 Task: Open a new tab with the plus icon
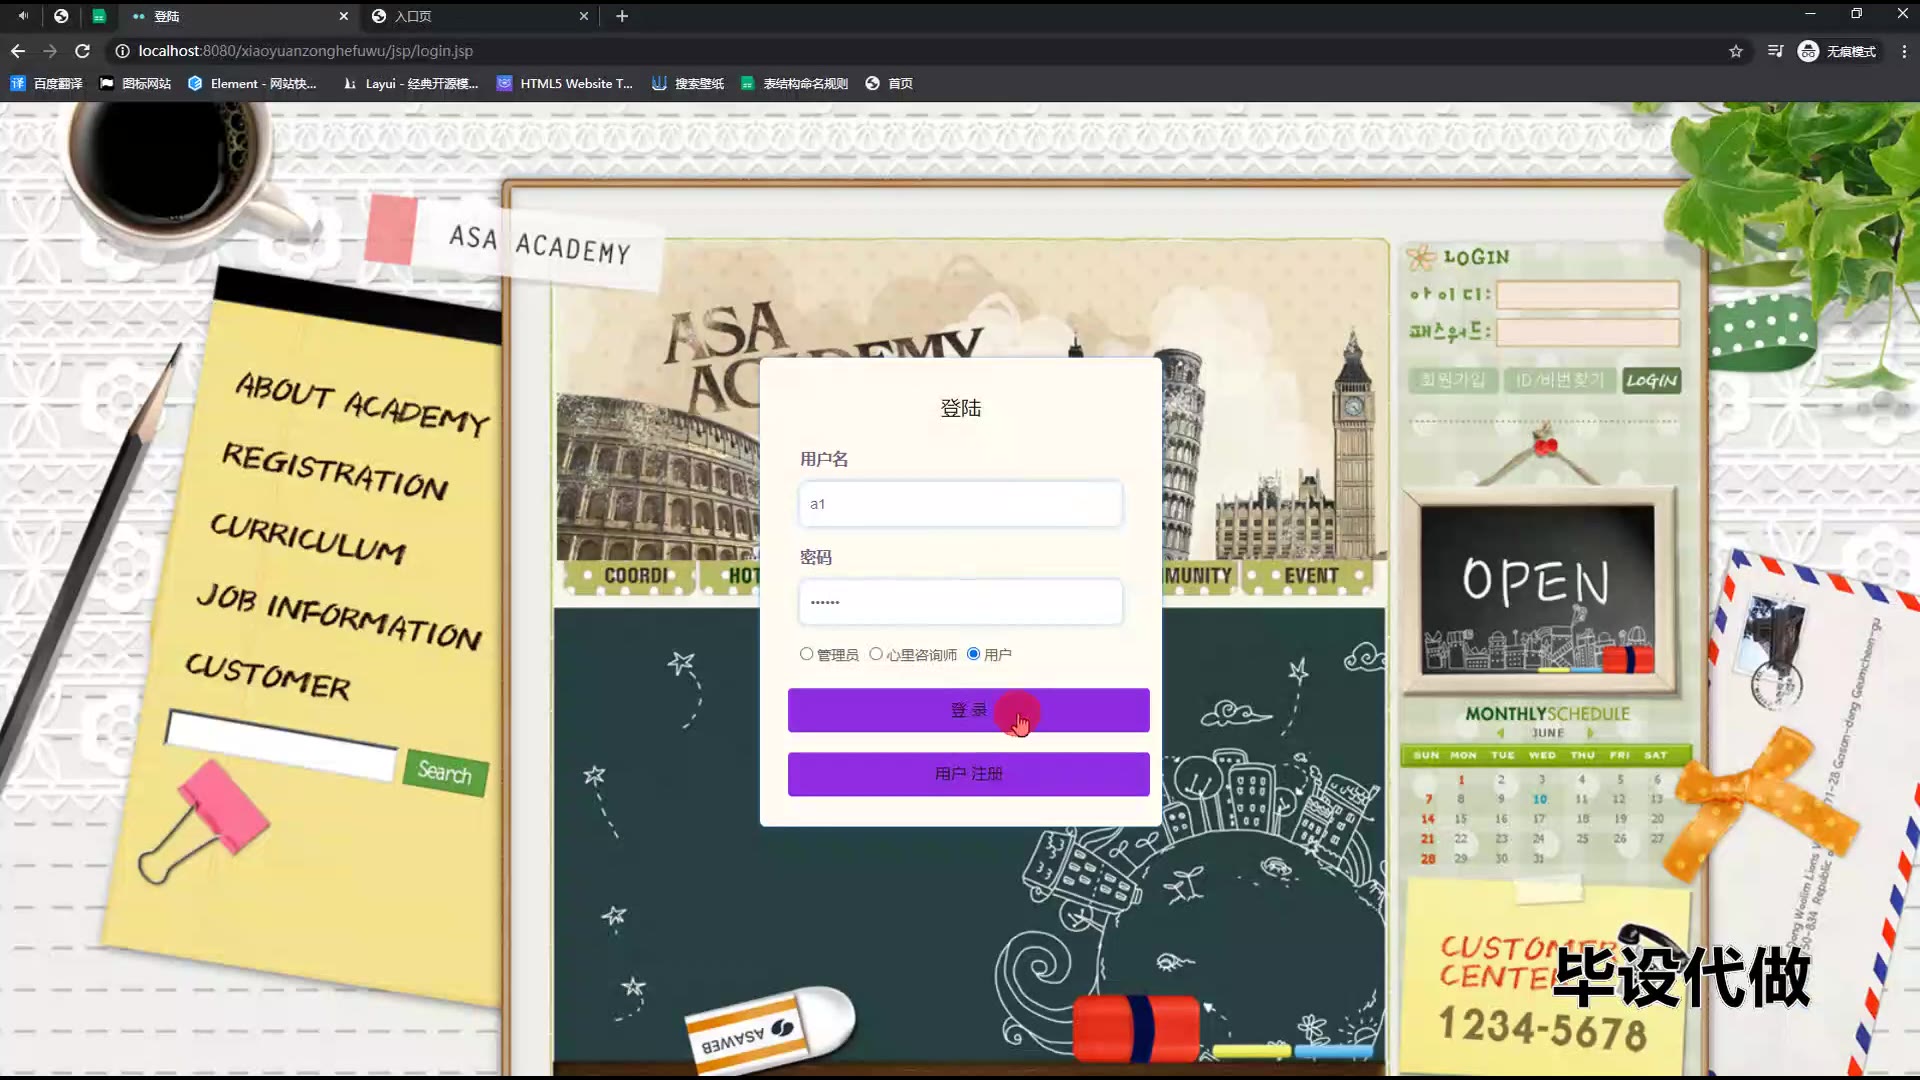click(x=622, y=16)
